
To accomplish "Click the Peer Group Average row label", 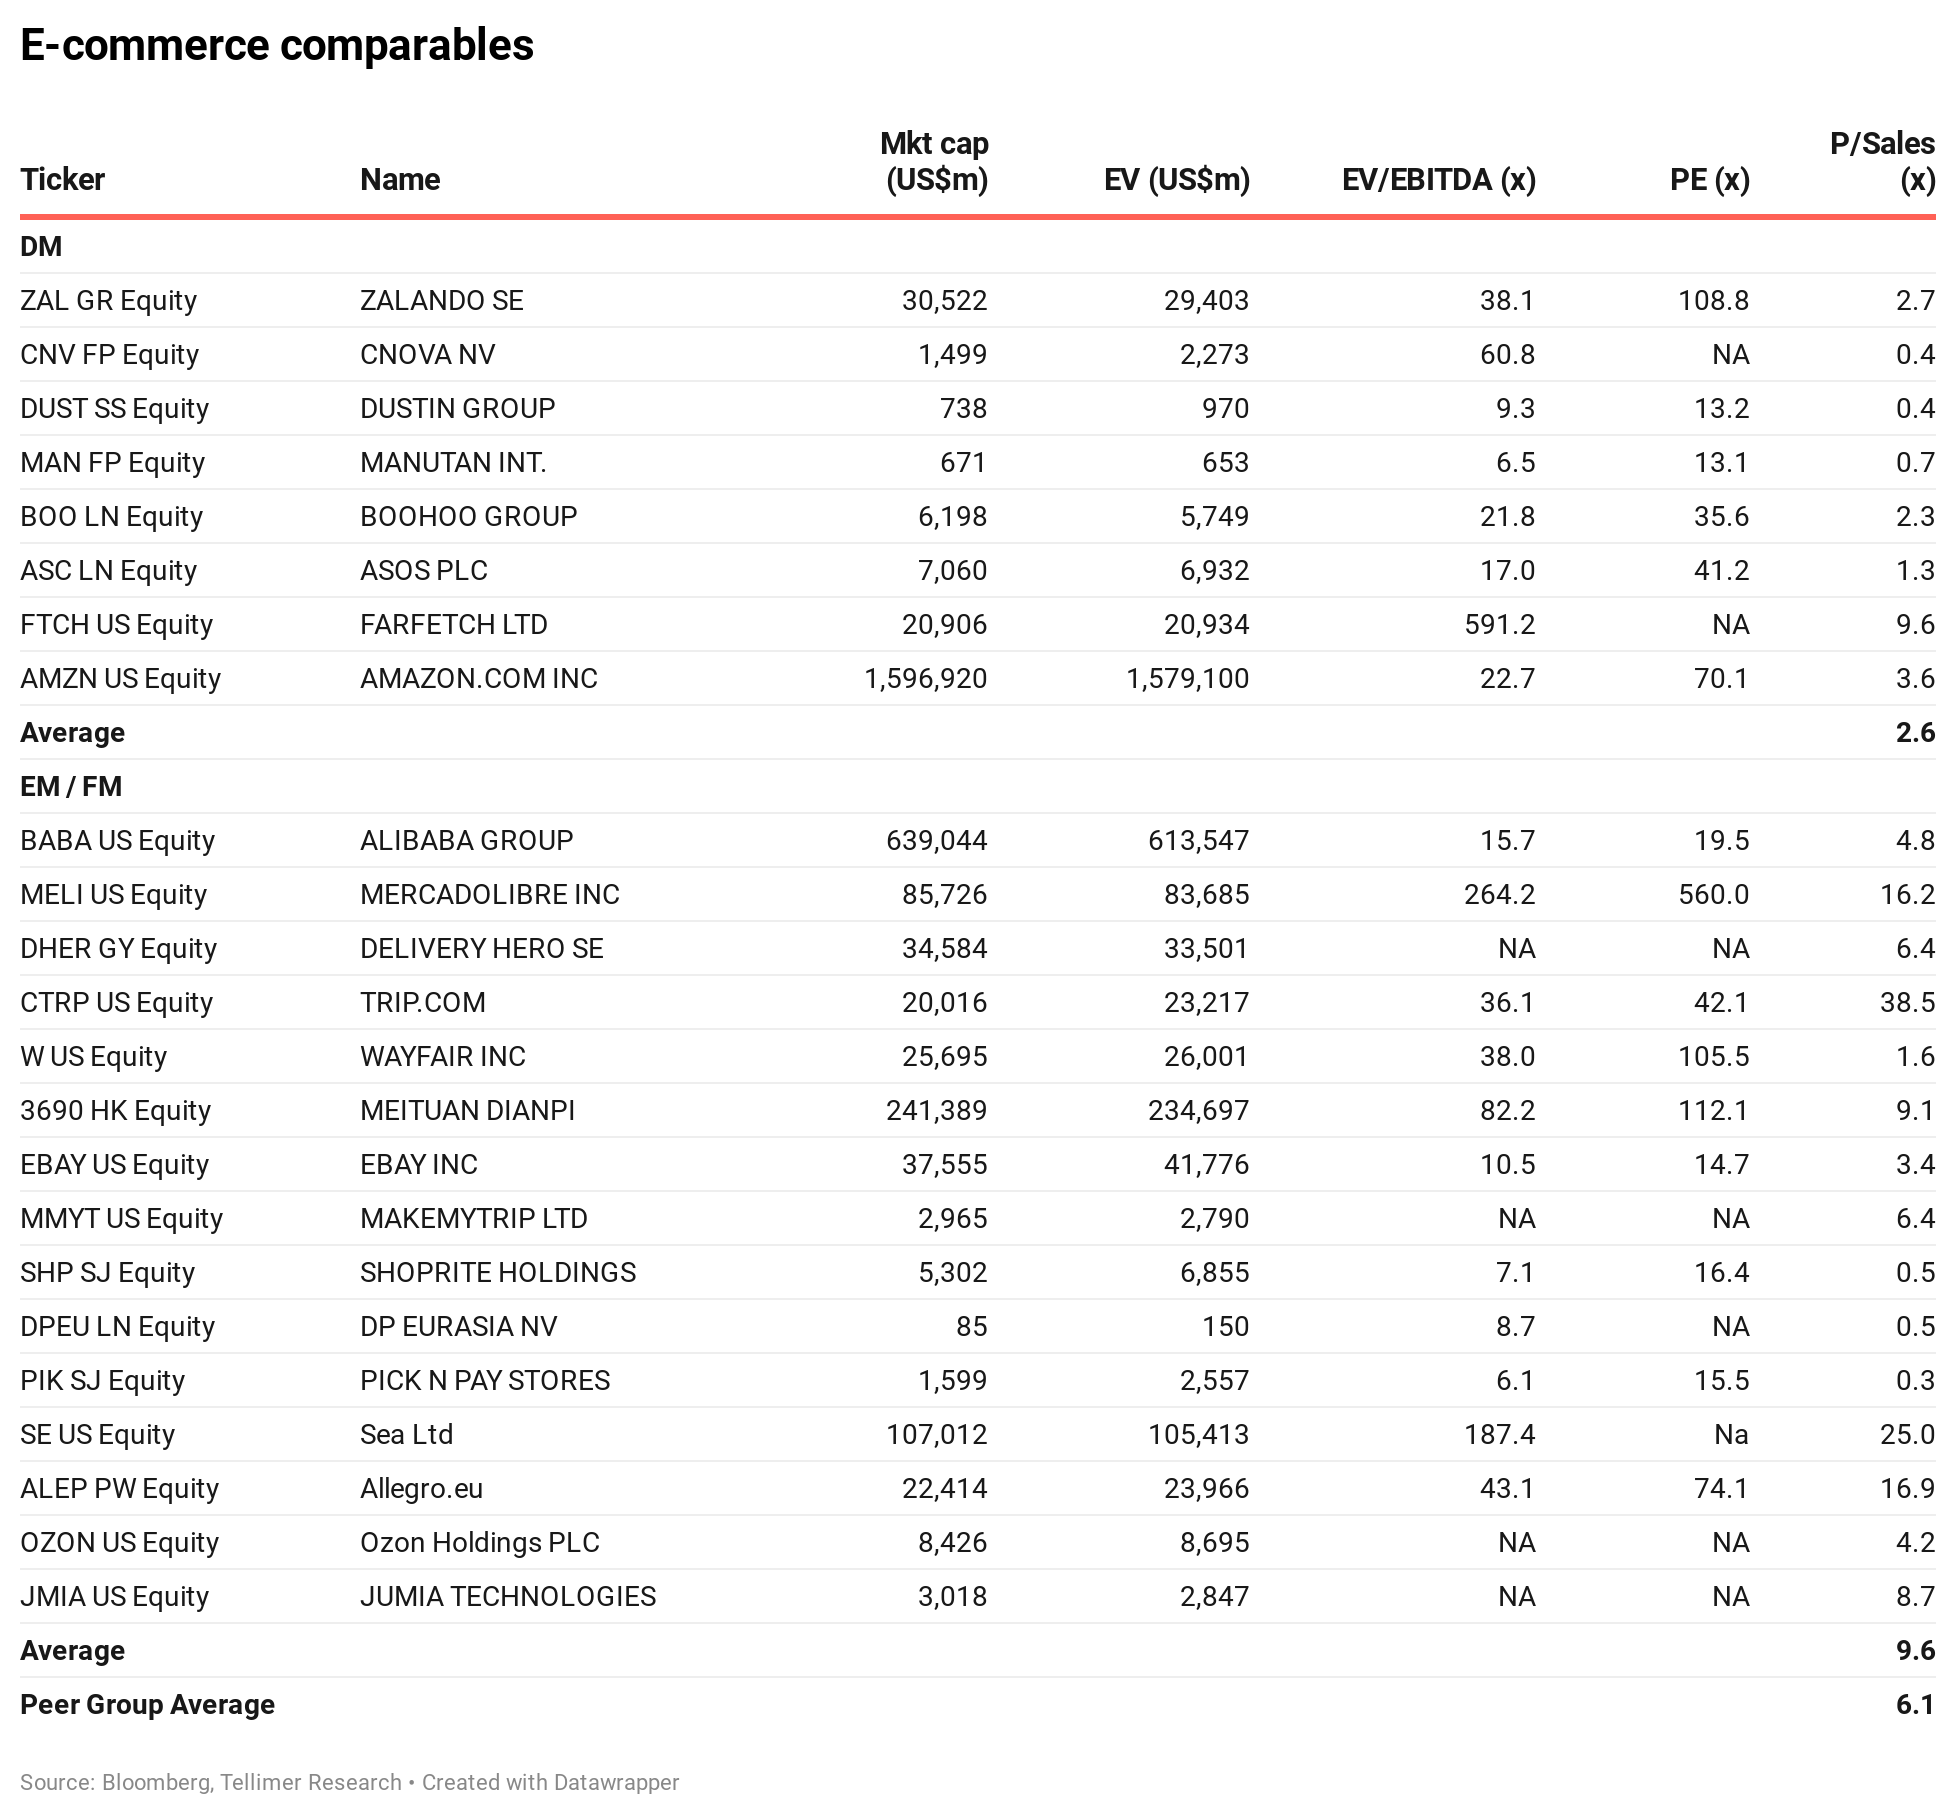I will pyautogui.click(x=147, y=1704).
